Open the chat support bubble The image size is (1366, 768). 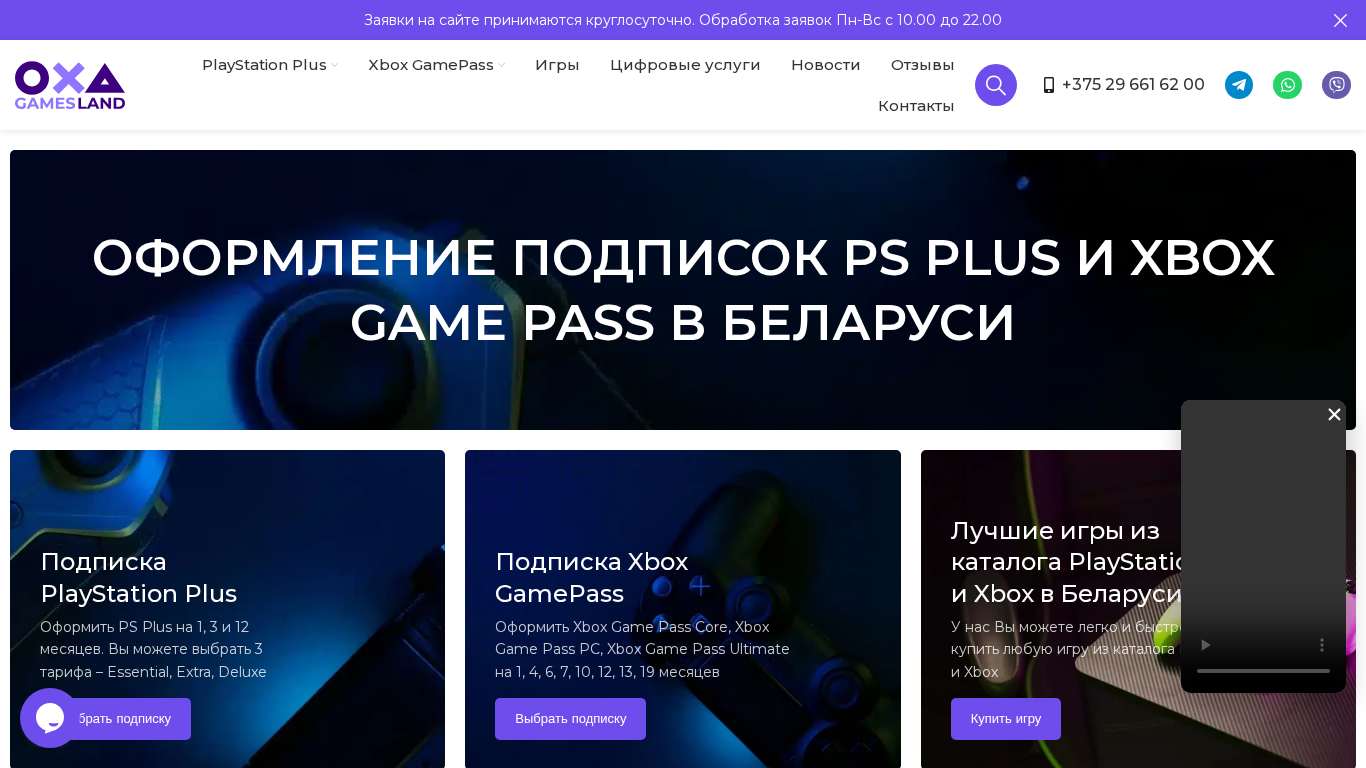pyautogui.click(x=50, y=718)
